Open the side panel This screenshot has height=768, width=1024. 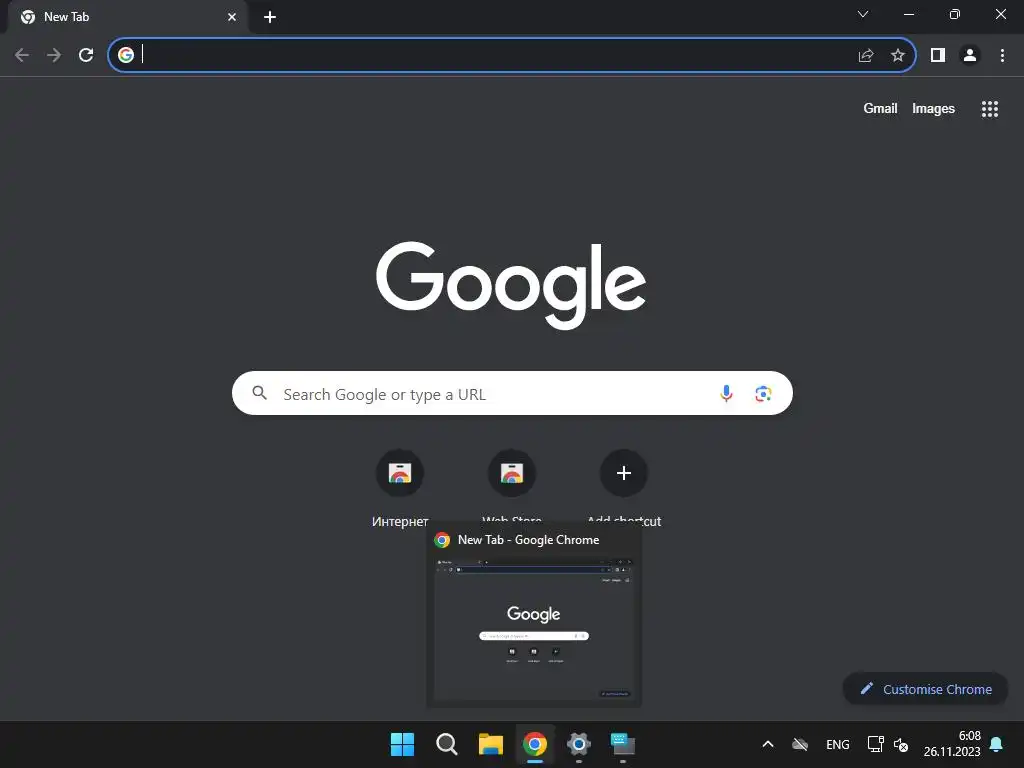coord(938,55)
